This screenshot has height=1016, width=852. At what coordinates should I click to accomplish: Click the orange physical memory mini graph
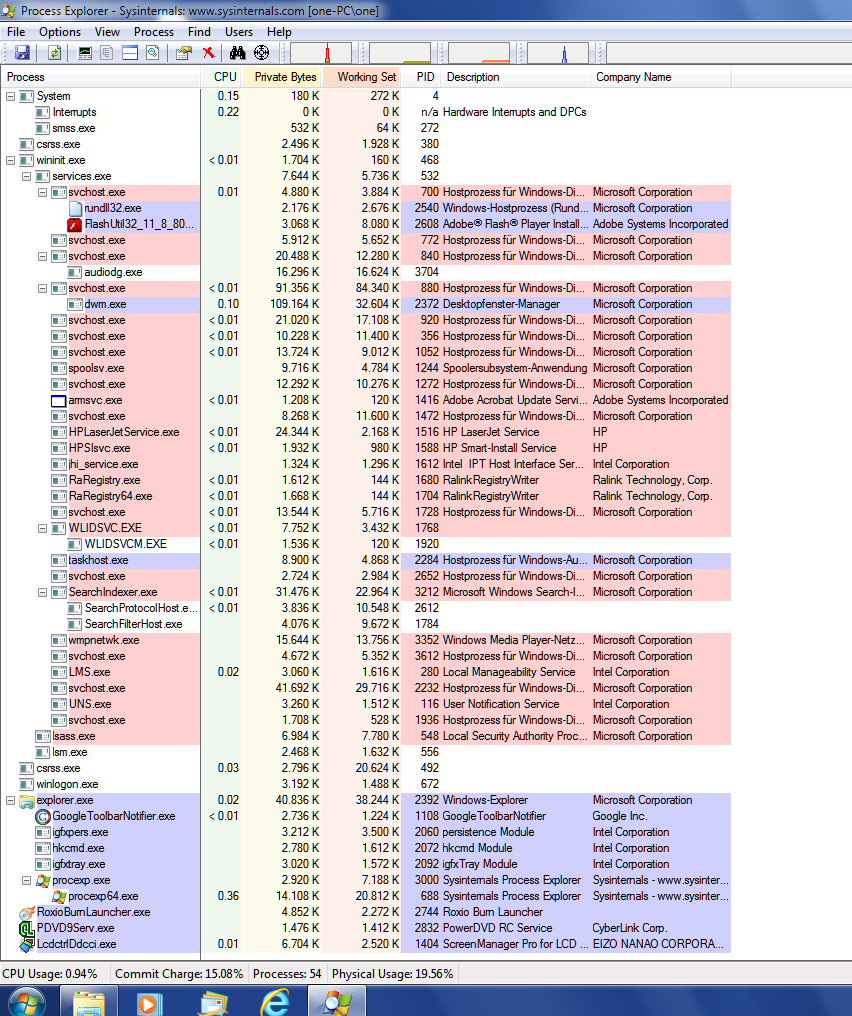click(x=479, y=53)
